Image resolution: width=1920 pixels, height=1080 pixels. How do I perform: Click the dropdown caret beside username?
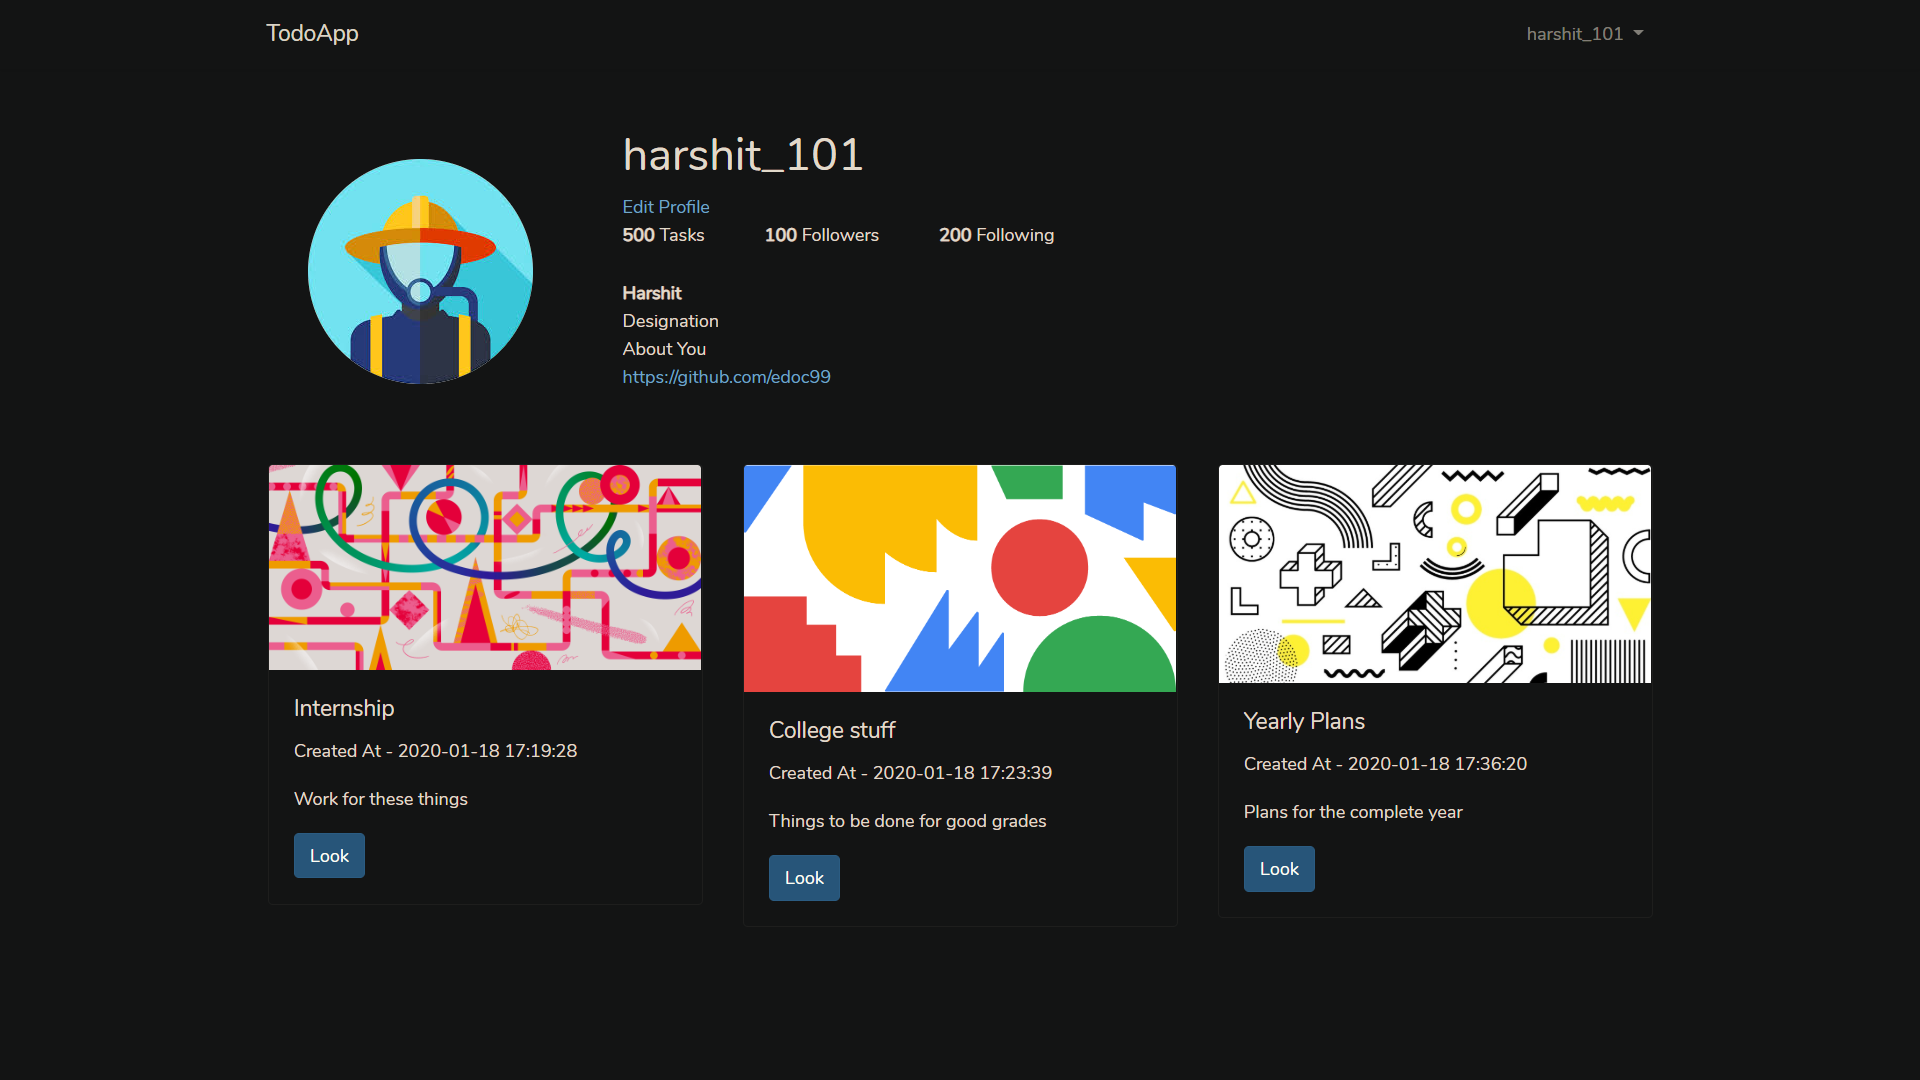coord(1638,34)
